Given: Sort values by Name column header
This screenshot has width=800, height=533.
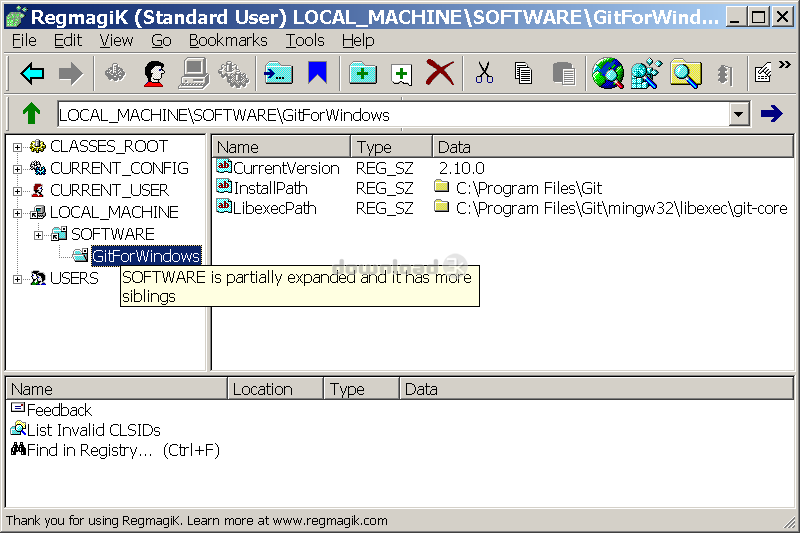Looking at the screenshot, I should (281, 147).
